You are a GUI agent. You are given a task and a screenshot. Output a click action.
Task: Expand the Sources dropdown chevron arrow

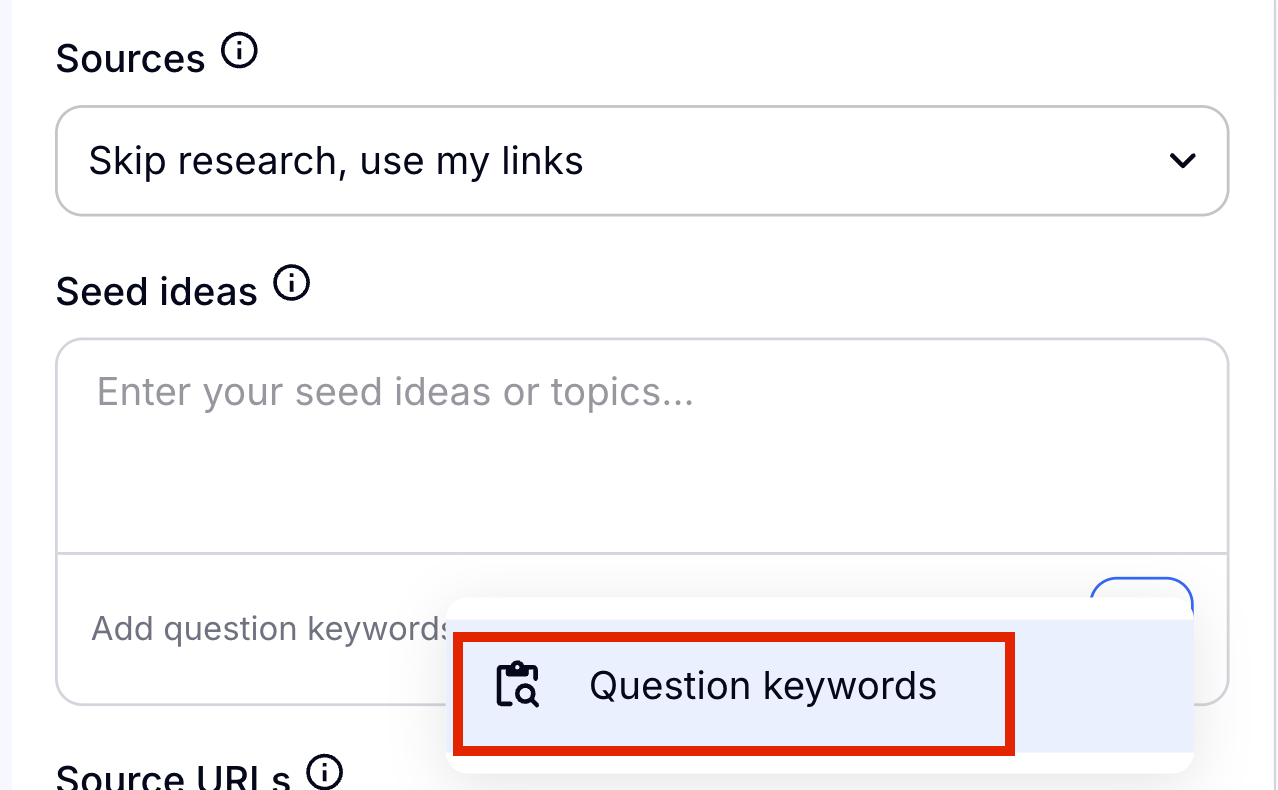(x=1183, y=160)
